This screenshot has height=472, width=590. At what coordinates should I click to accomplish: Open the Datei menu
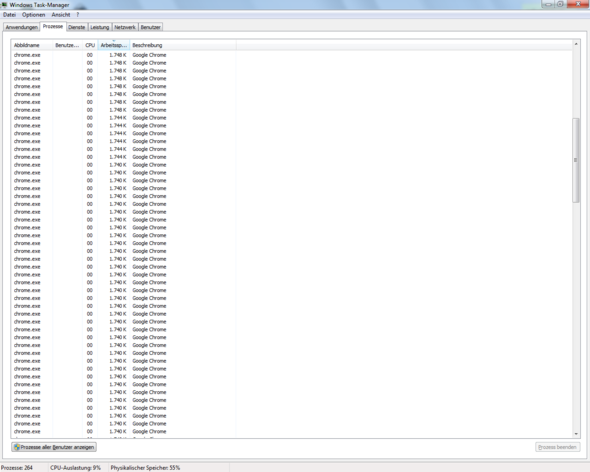[9, 15]
